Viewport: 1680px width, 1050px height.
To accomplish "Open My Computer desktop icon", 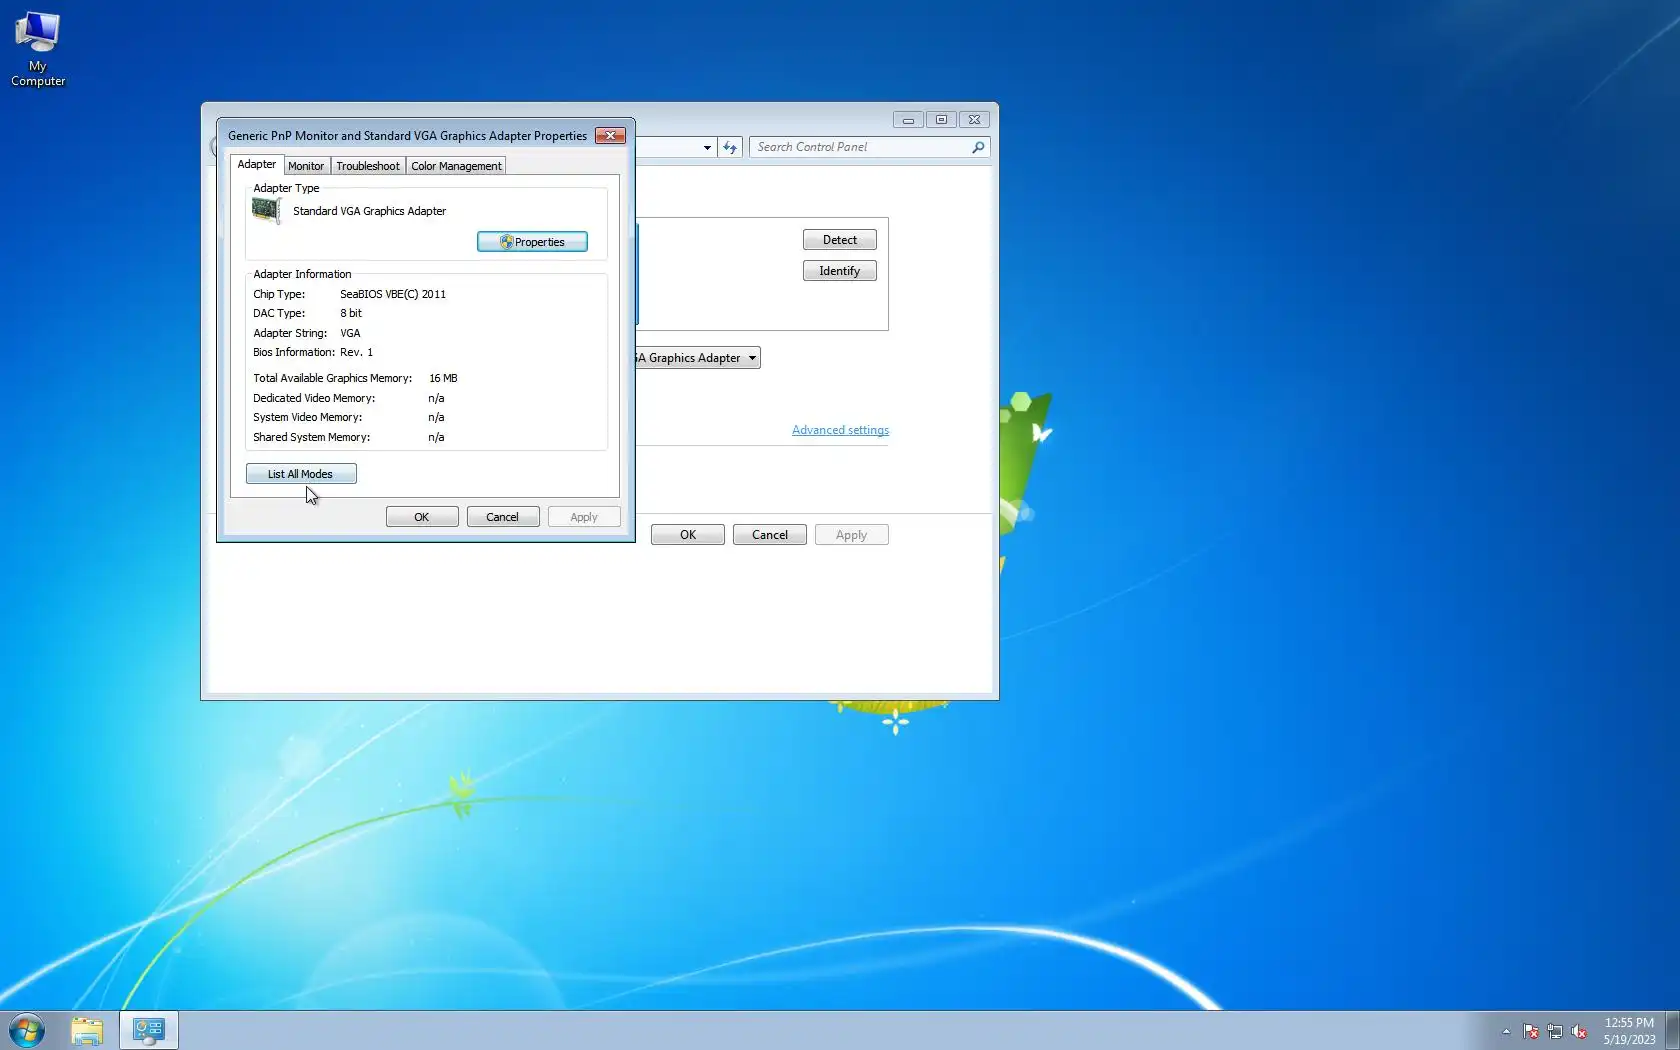I will click(x=38, y=50).
